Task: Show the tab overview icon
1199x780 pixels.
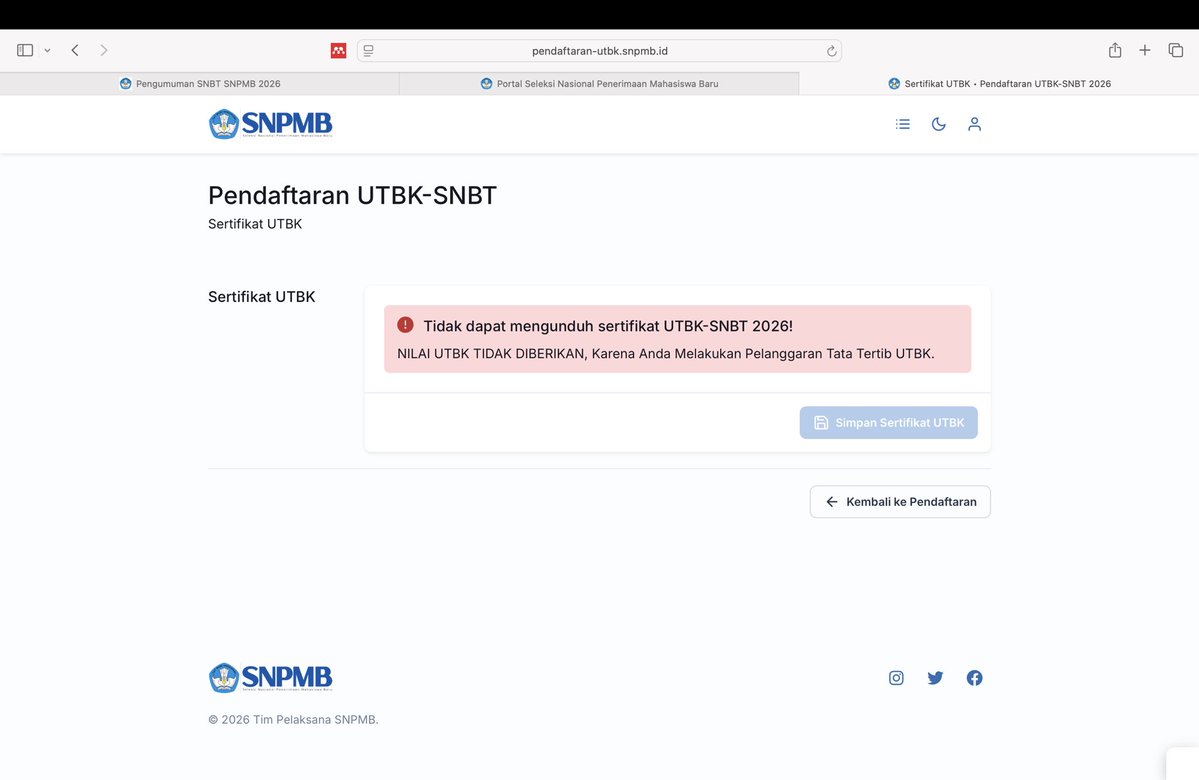Action: click(1175, 50)
